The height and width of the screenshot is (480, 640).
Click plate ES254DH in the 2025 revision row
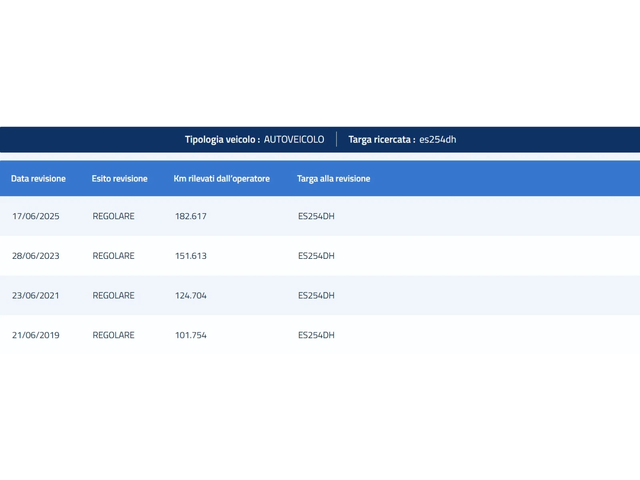point(316,216)
